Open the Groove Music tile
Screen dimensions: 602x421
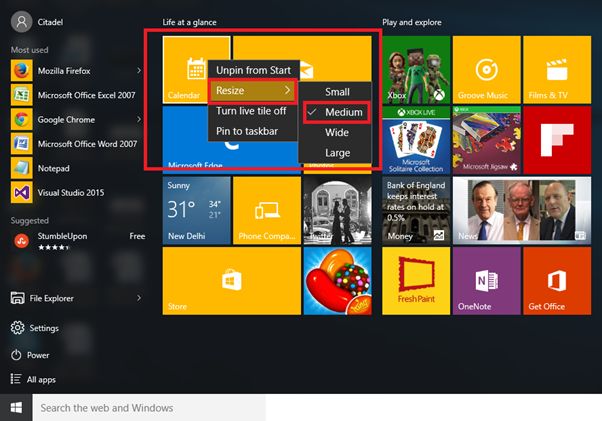point(486,70)
